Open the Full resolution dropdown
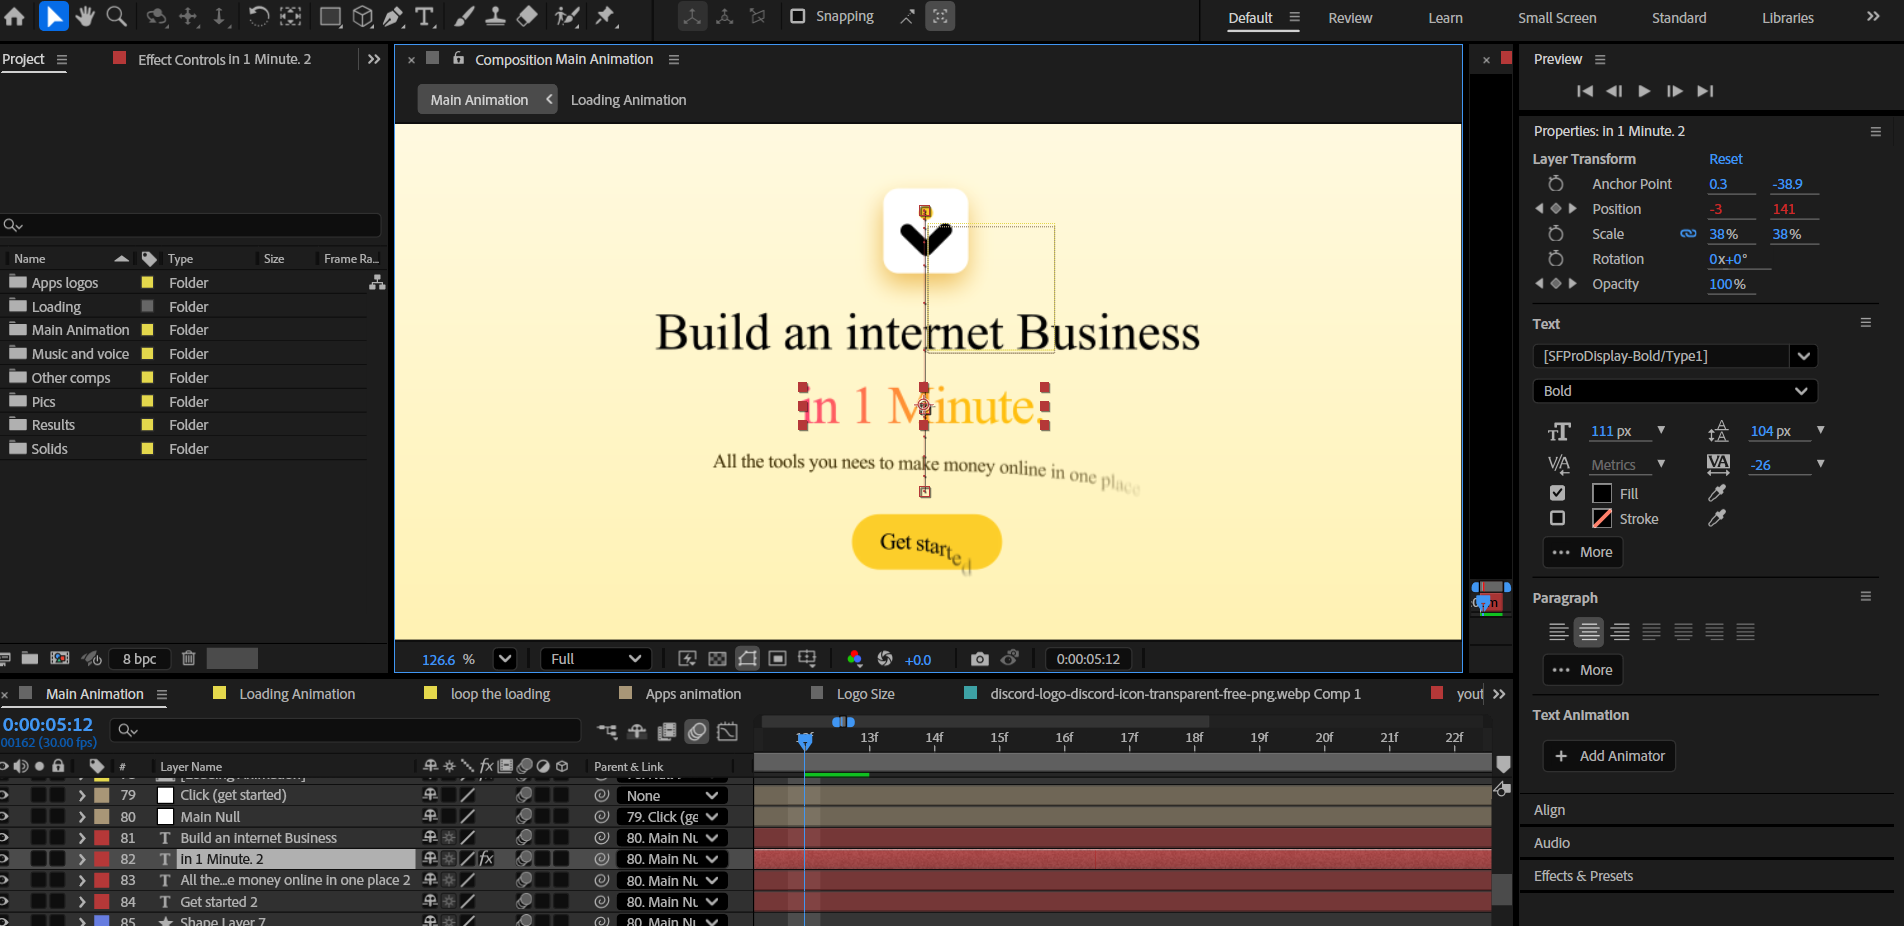1904x926 pixels. (596, 659)
